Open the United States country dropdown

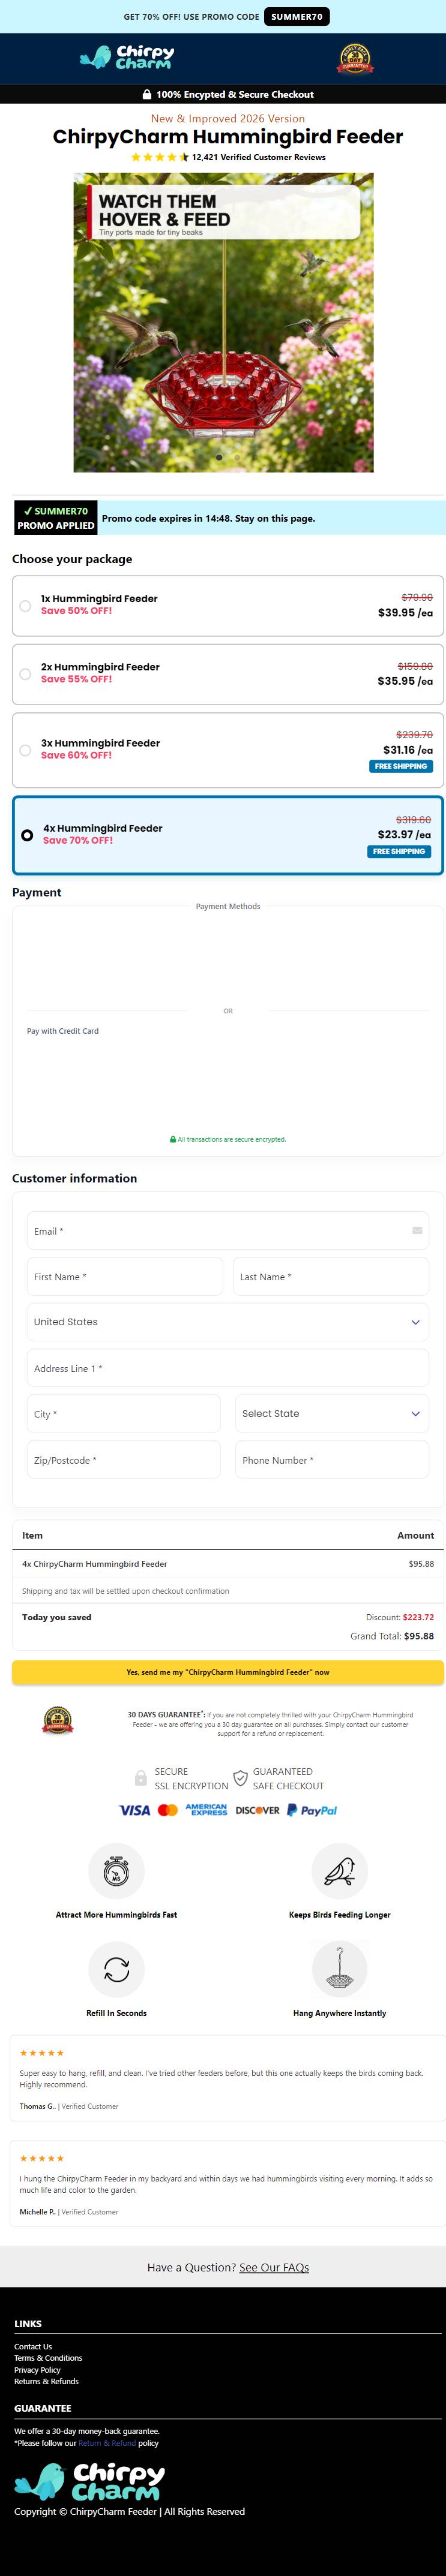tap(227, 1321)
